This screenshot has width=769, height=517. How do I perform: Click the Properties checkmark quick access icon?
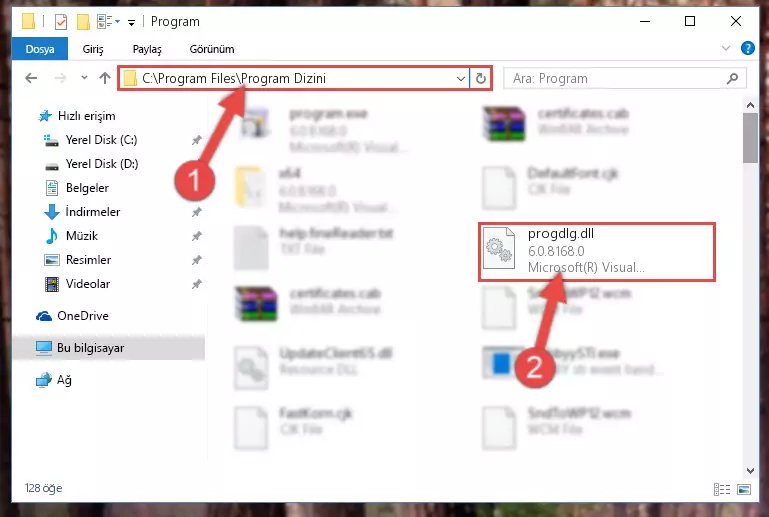point(61,22)
